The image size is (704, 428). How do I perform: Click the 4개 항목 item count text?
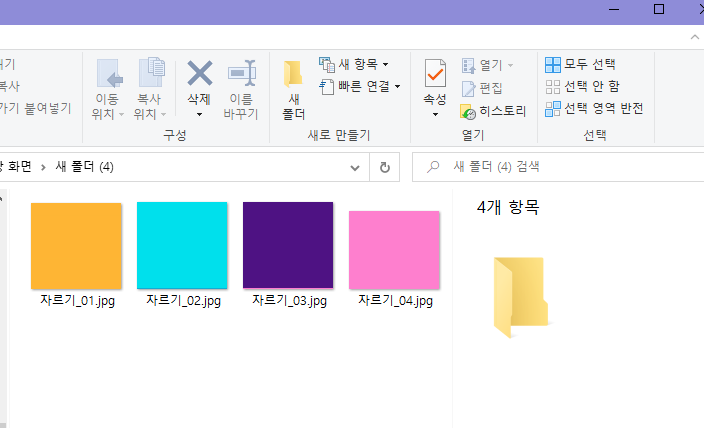point(508,207)
